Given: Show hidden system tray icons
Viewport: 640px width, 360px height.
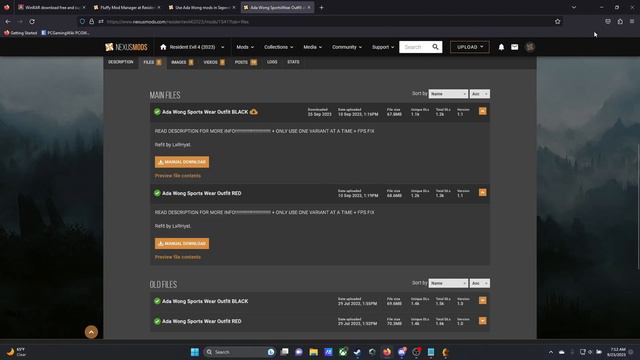Looking at the screenshot, I should click(x=551, y=352).
